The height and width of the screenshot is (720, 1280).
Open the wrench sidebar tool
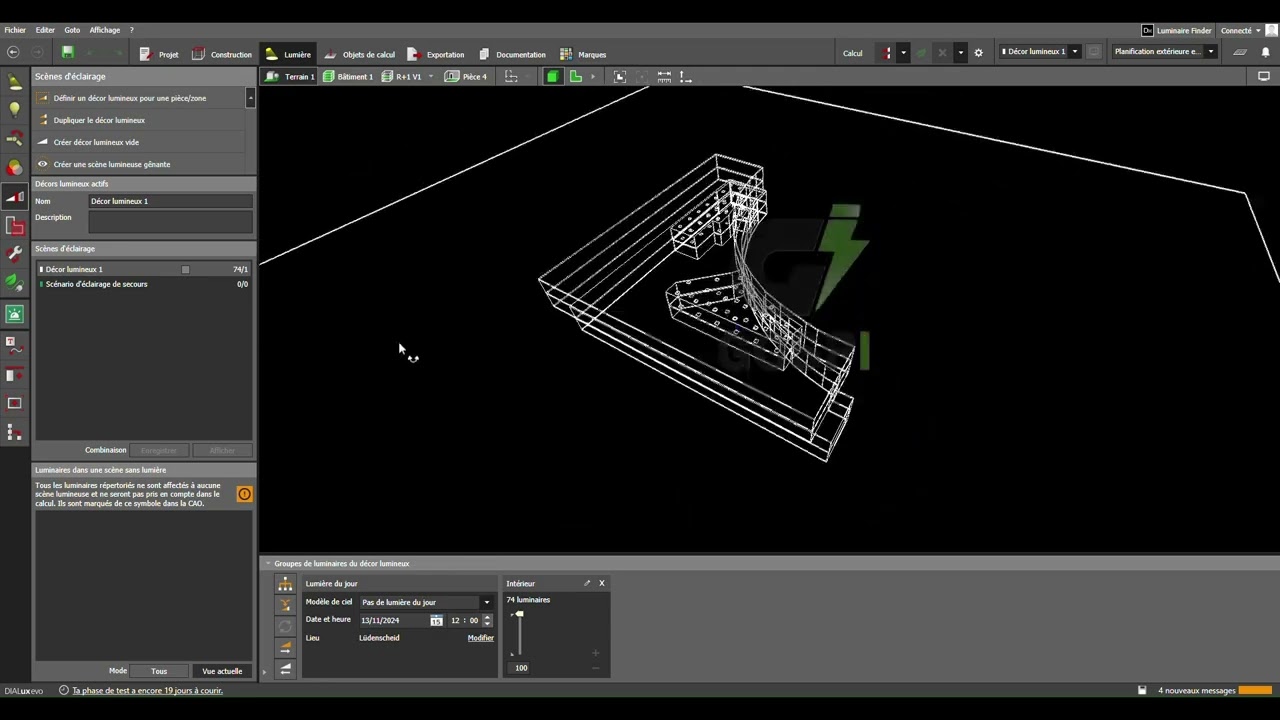[14, 254]
